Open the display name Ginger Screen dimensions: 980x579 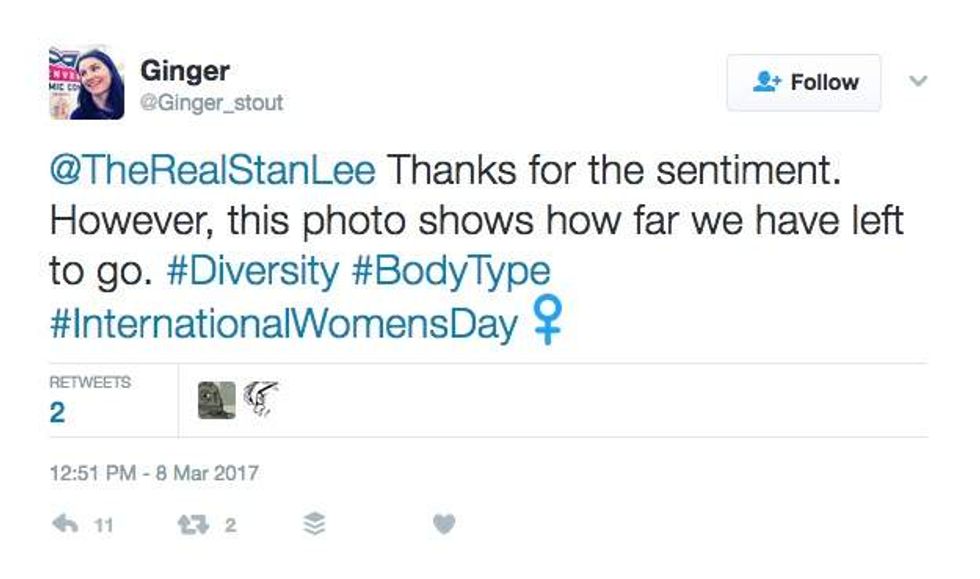point(185,71)
